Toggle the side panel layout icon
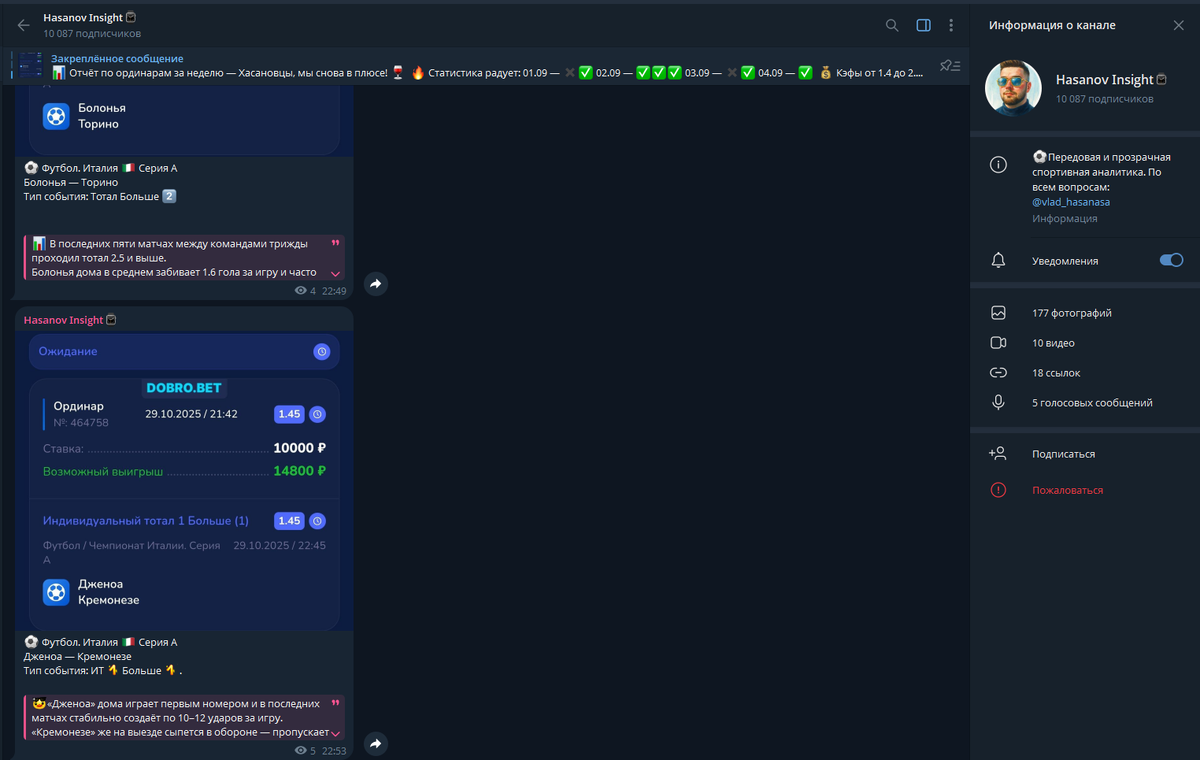The width and height of the screenshot is (1200, 760). [923, 25]
